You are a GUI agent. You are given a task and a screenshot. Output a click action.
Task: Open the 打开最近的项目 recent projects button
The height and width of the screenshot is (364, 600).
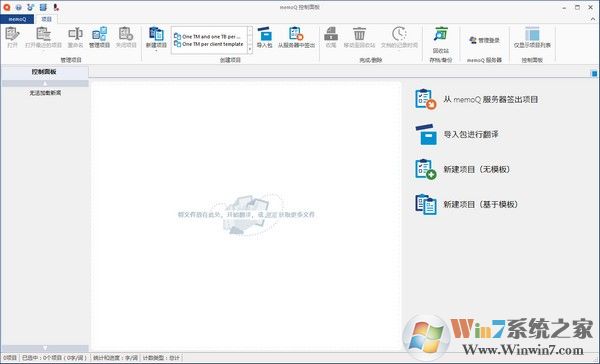click(x=43, y=38)
